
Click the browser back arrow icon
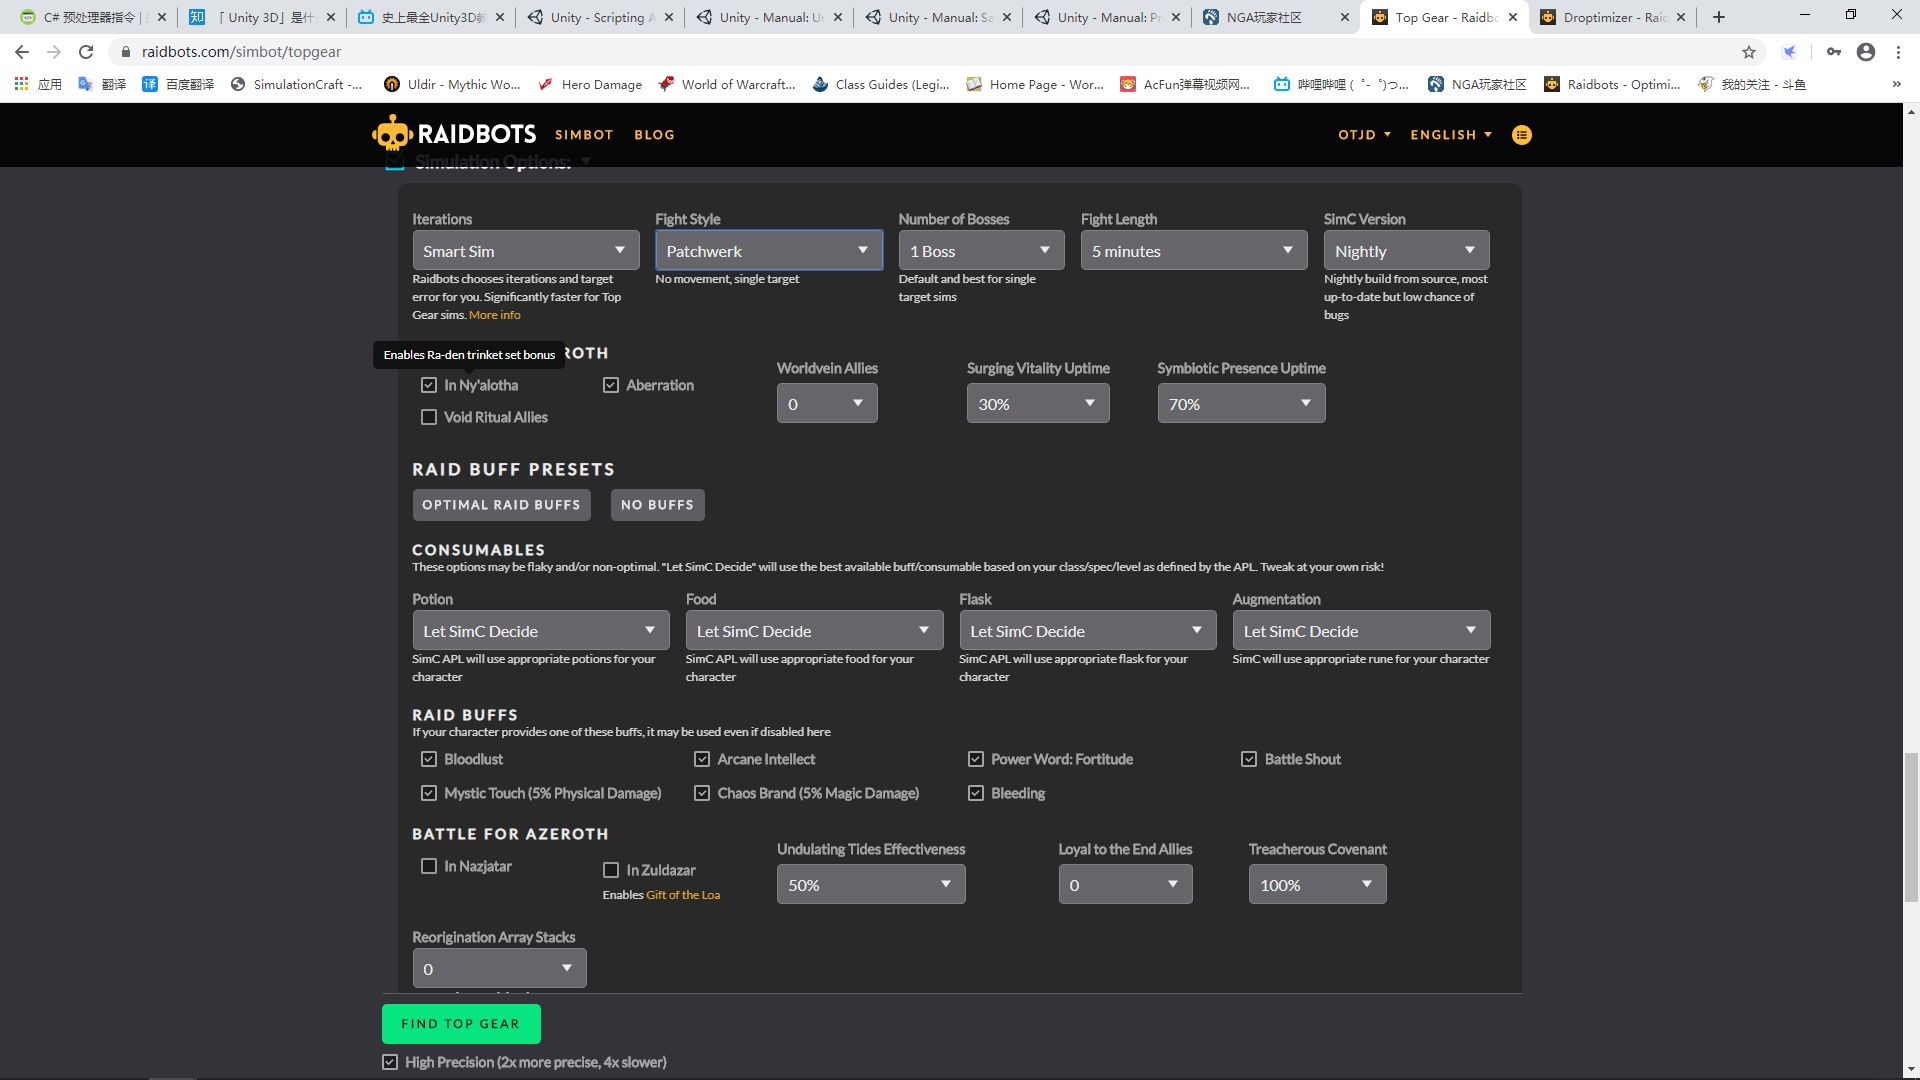[22, 52]
